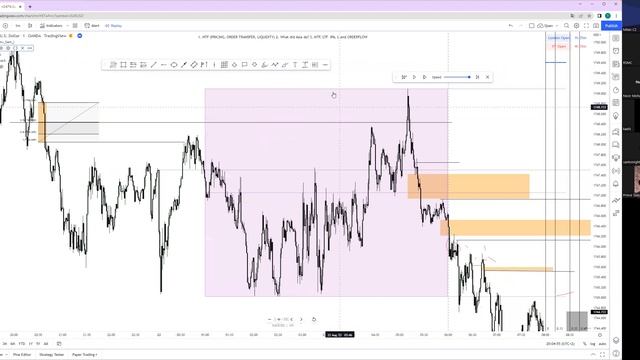This screenshot has height=360, width=640.
Task: Toggle fullscreen mode
Action: (x=586, y=26)
